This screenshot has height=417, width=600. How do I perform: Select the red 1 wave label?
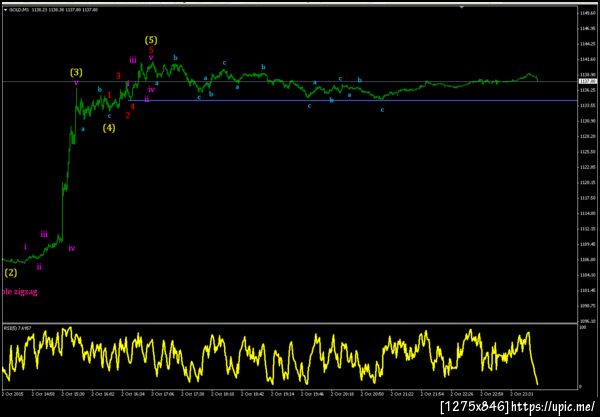(109, 95)
